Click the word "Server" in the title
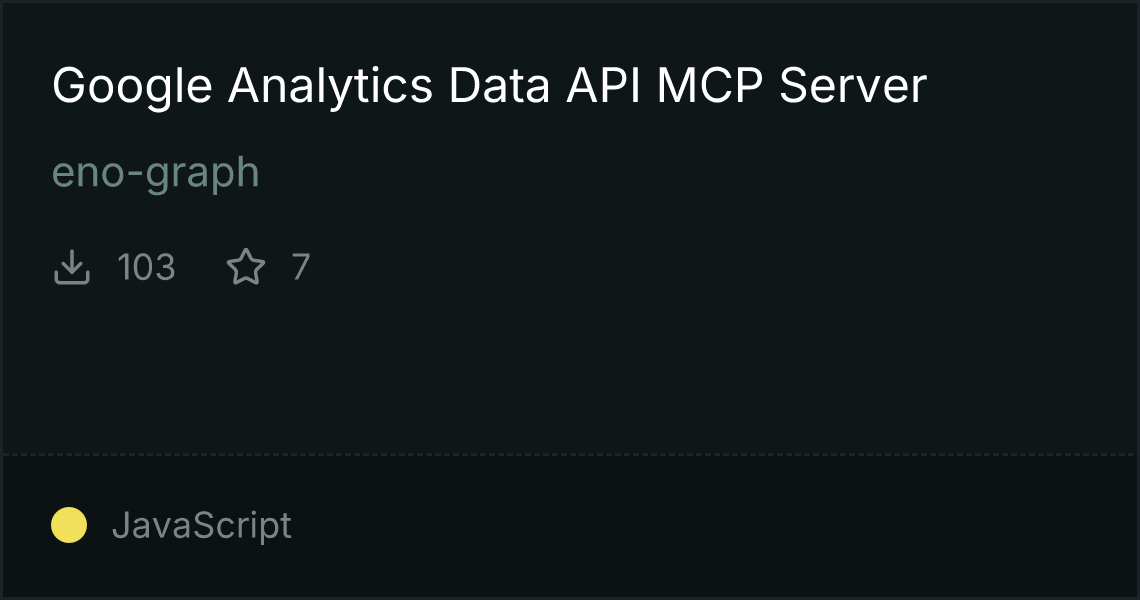The width and height of the screenshot is (1140, 600). (x=853, y=87)
